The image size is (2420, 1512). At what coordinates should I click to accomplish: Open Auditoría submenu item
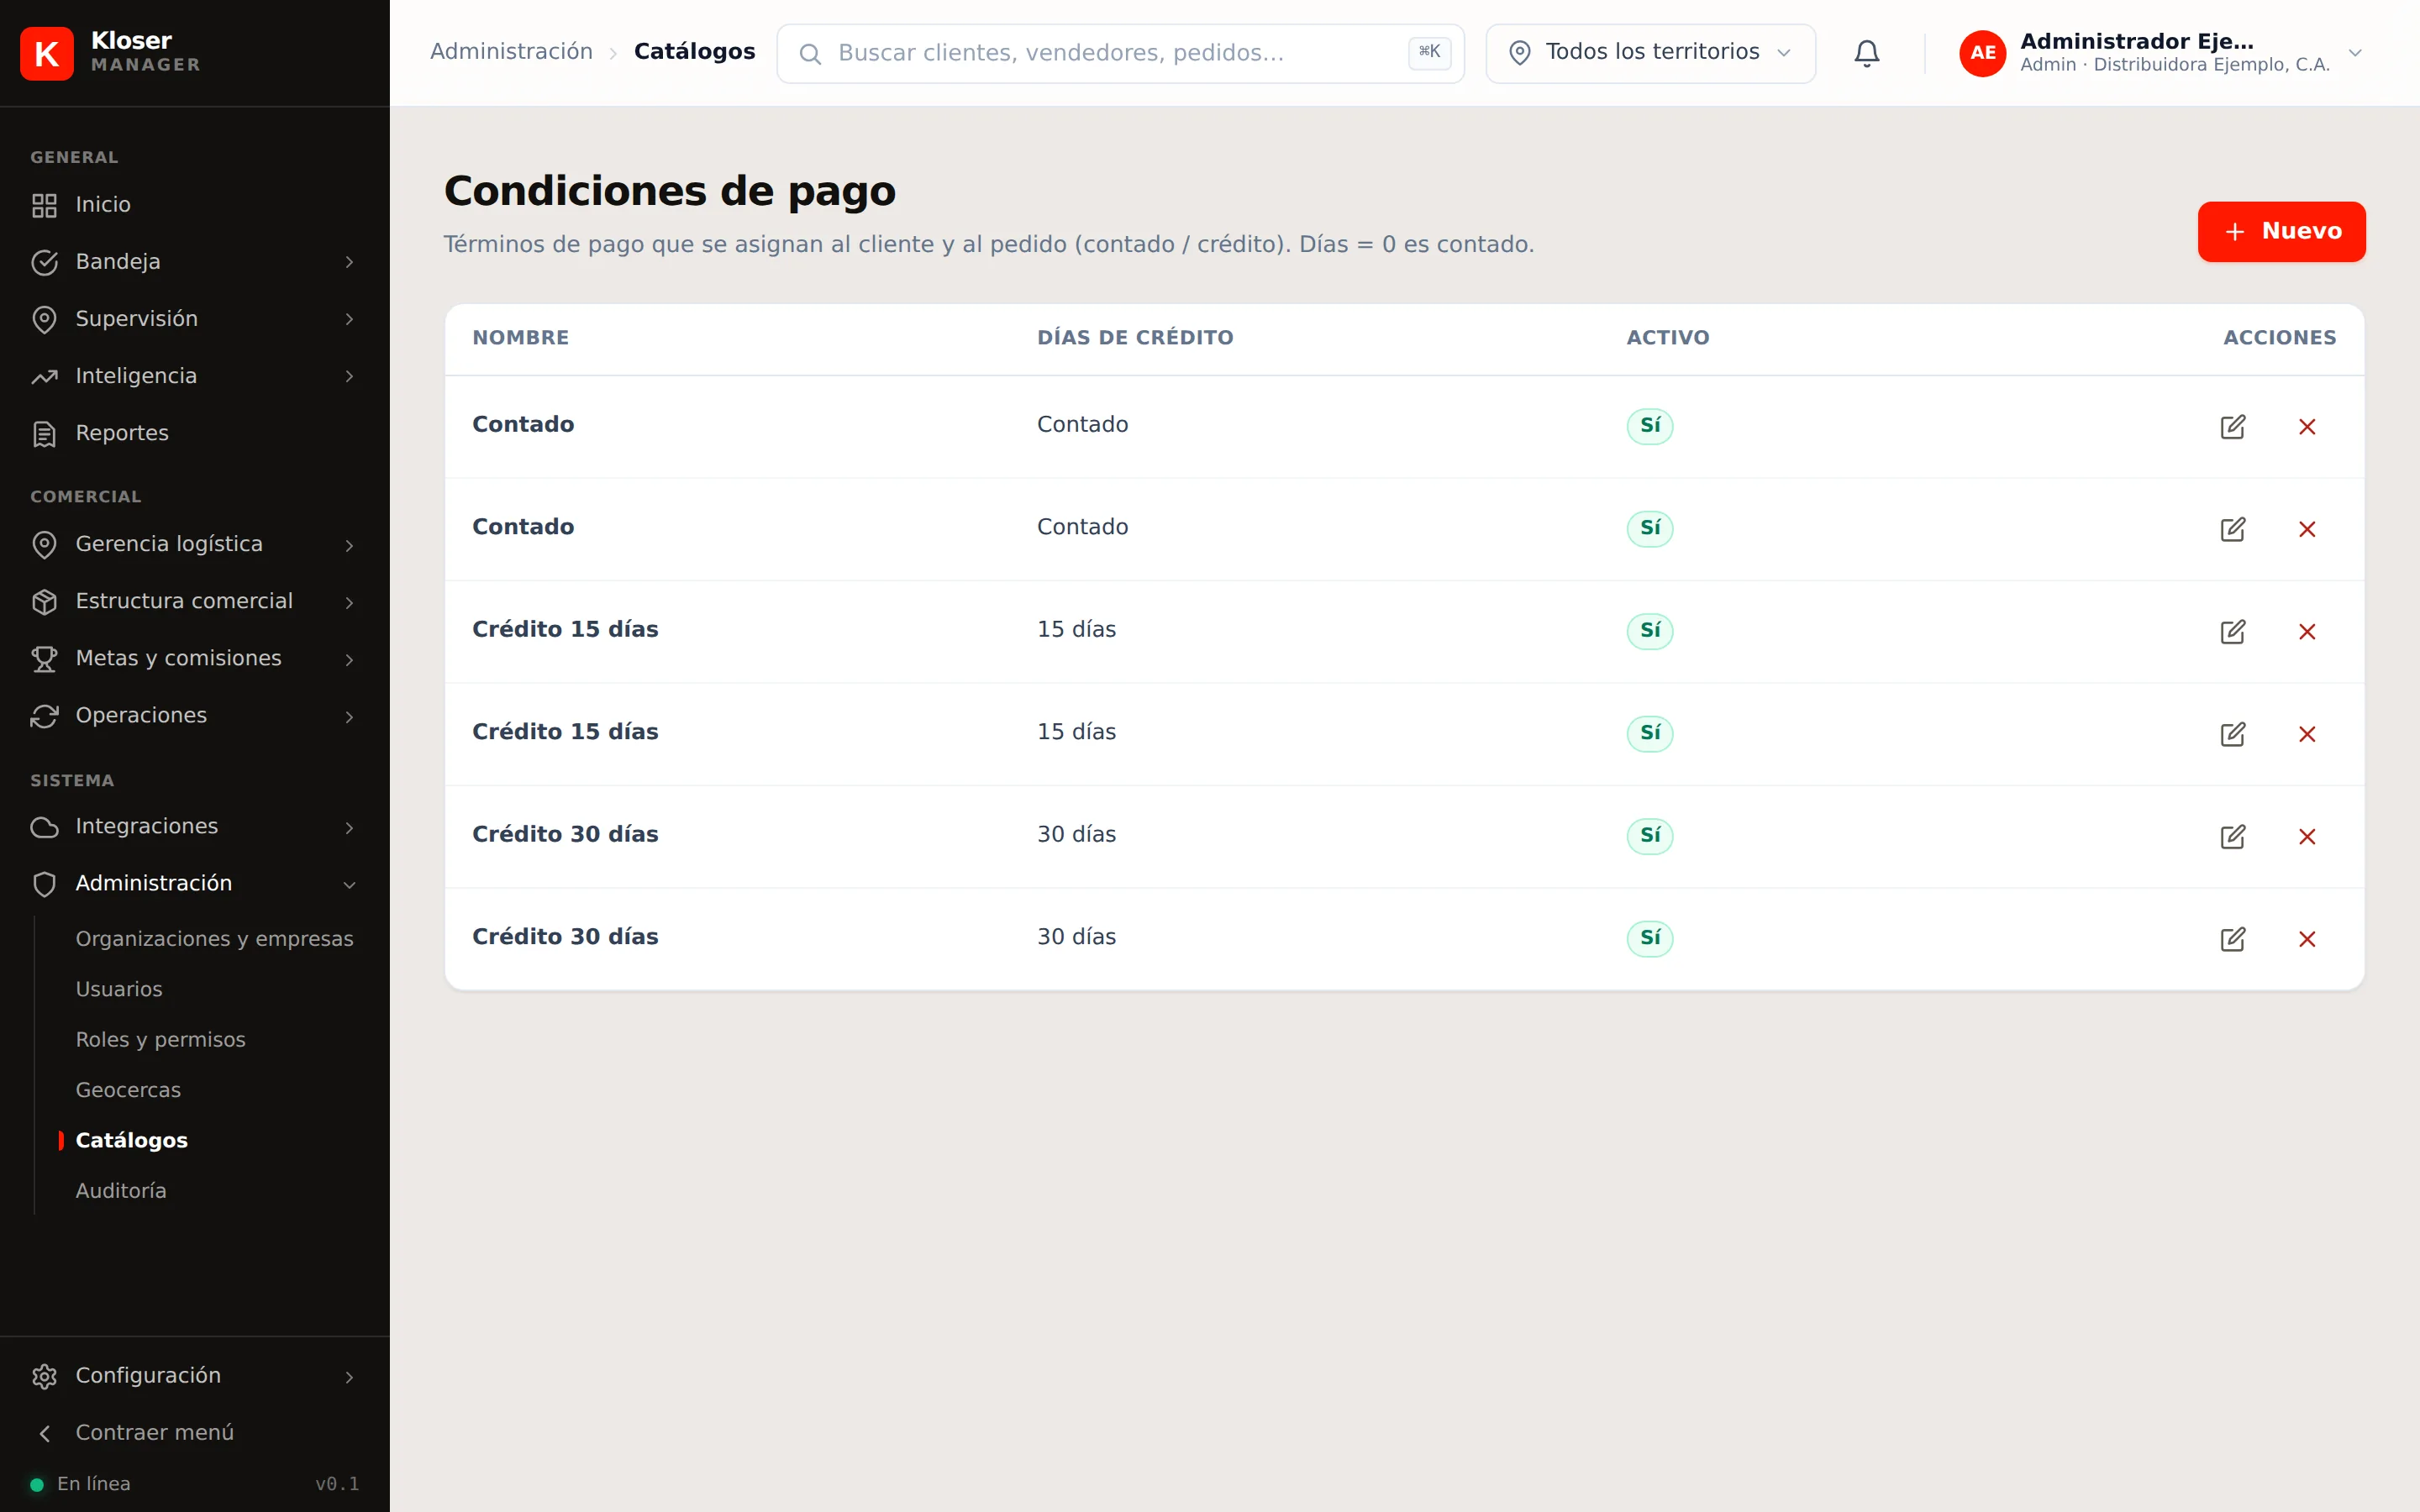[x=121, y=1191]
